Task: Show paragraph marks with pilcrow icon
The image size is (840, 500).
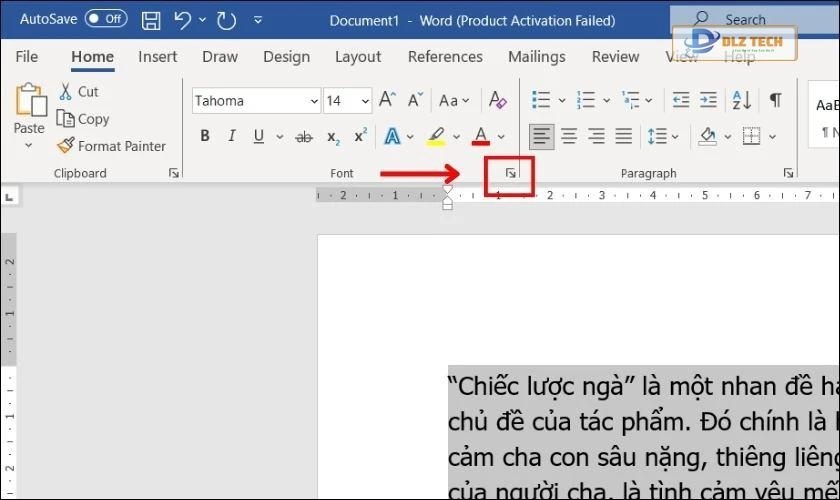Action: [775, 100]
